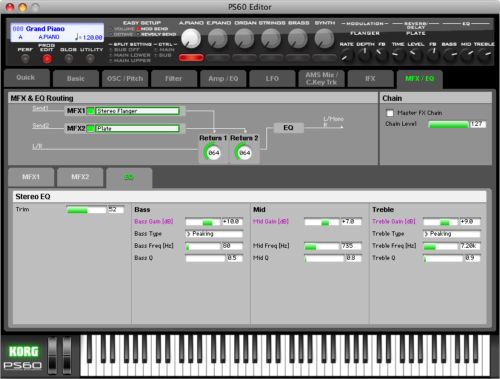Click the FB knob under PLATE
Screen dimensions: 500x379
click(433, 55)
